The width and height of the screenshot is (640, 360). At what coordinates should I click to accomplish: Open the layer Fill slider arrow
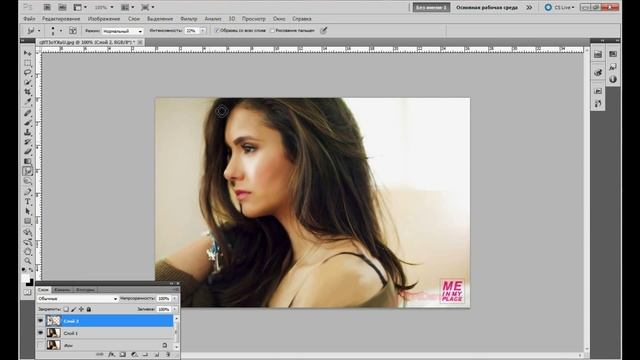[174, 309]
